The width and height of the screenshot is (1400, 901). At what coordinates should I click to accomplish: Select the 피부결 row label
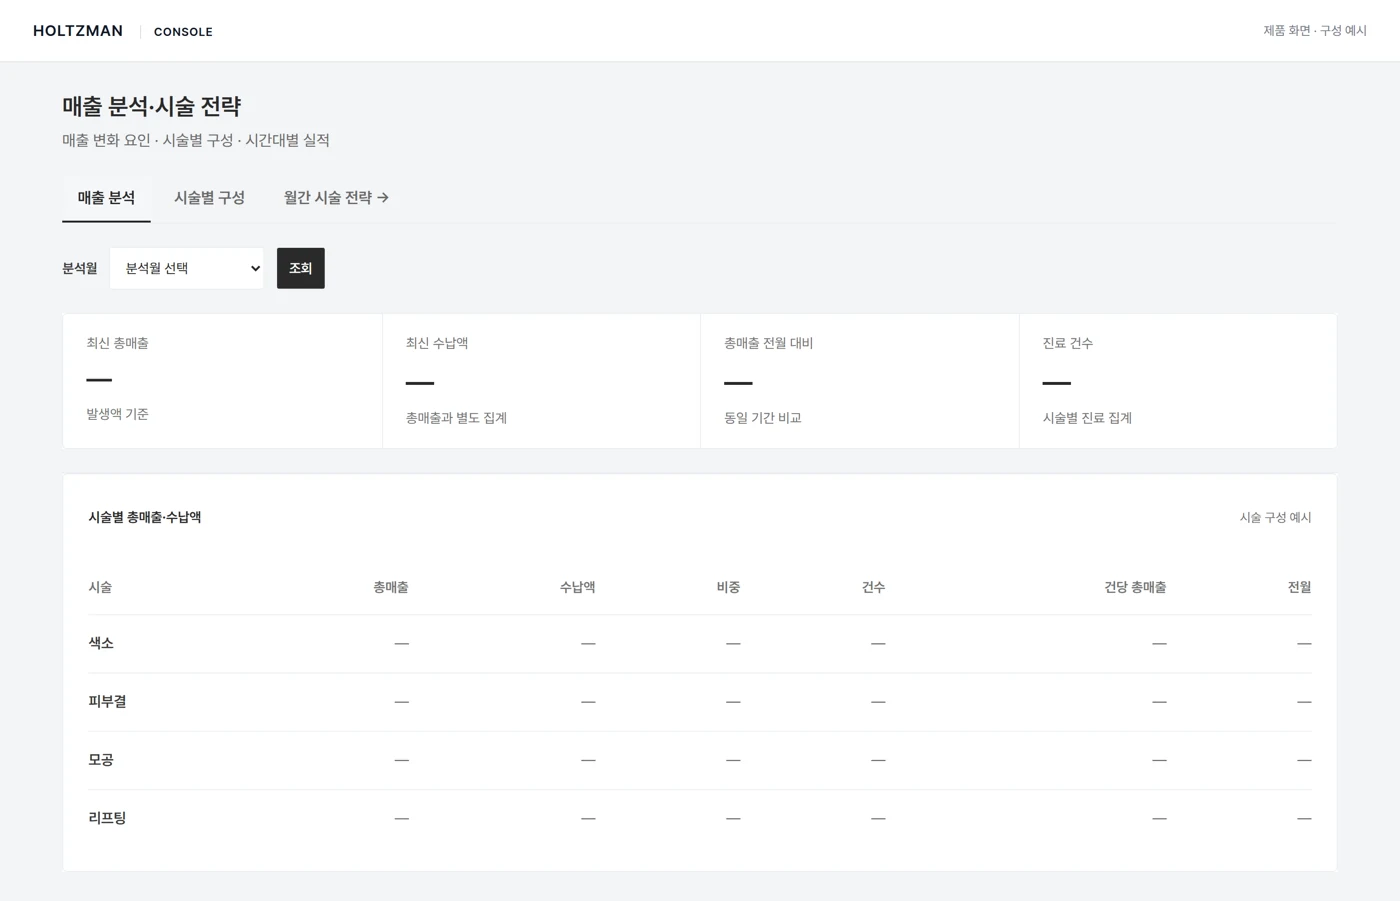[107, 701]
